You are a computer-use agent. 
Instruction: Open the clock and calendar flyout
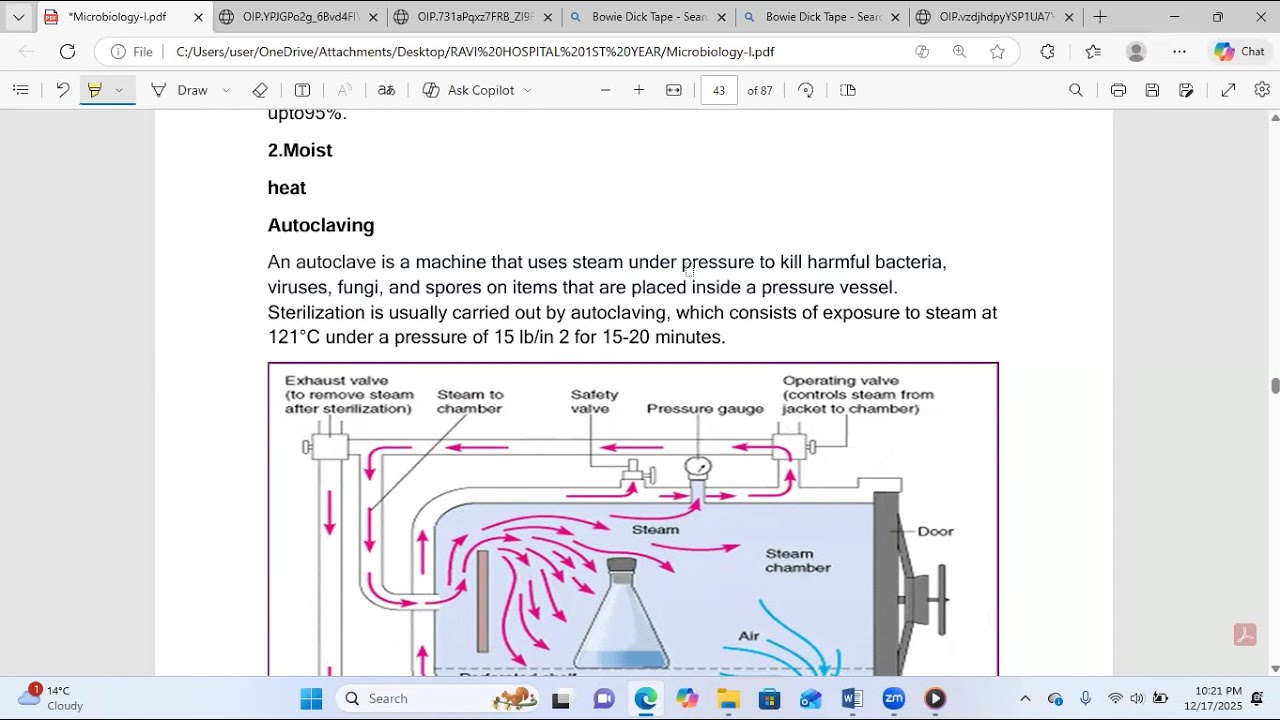[1218, 698]
